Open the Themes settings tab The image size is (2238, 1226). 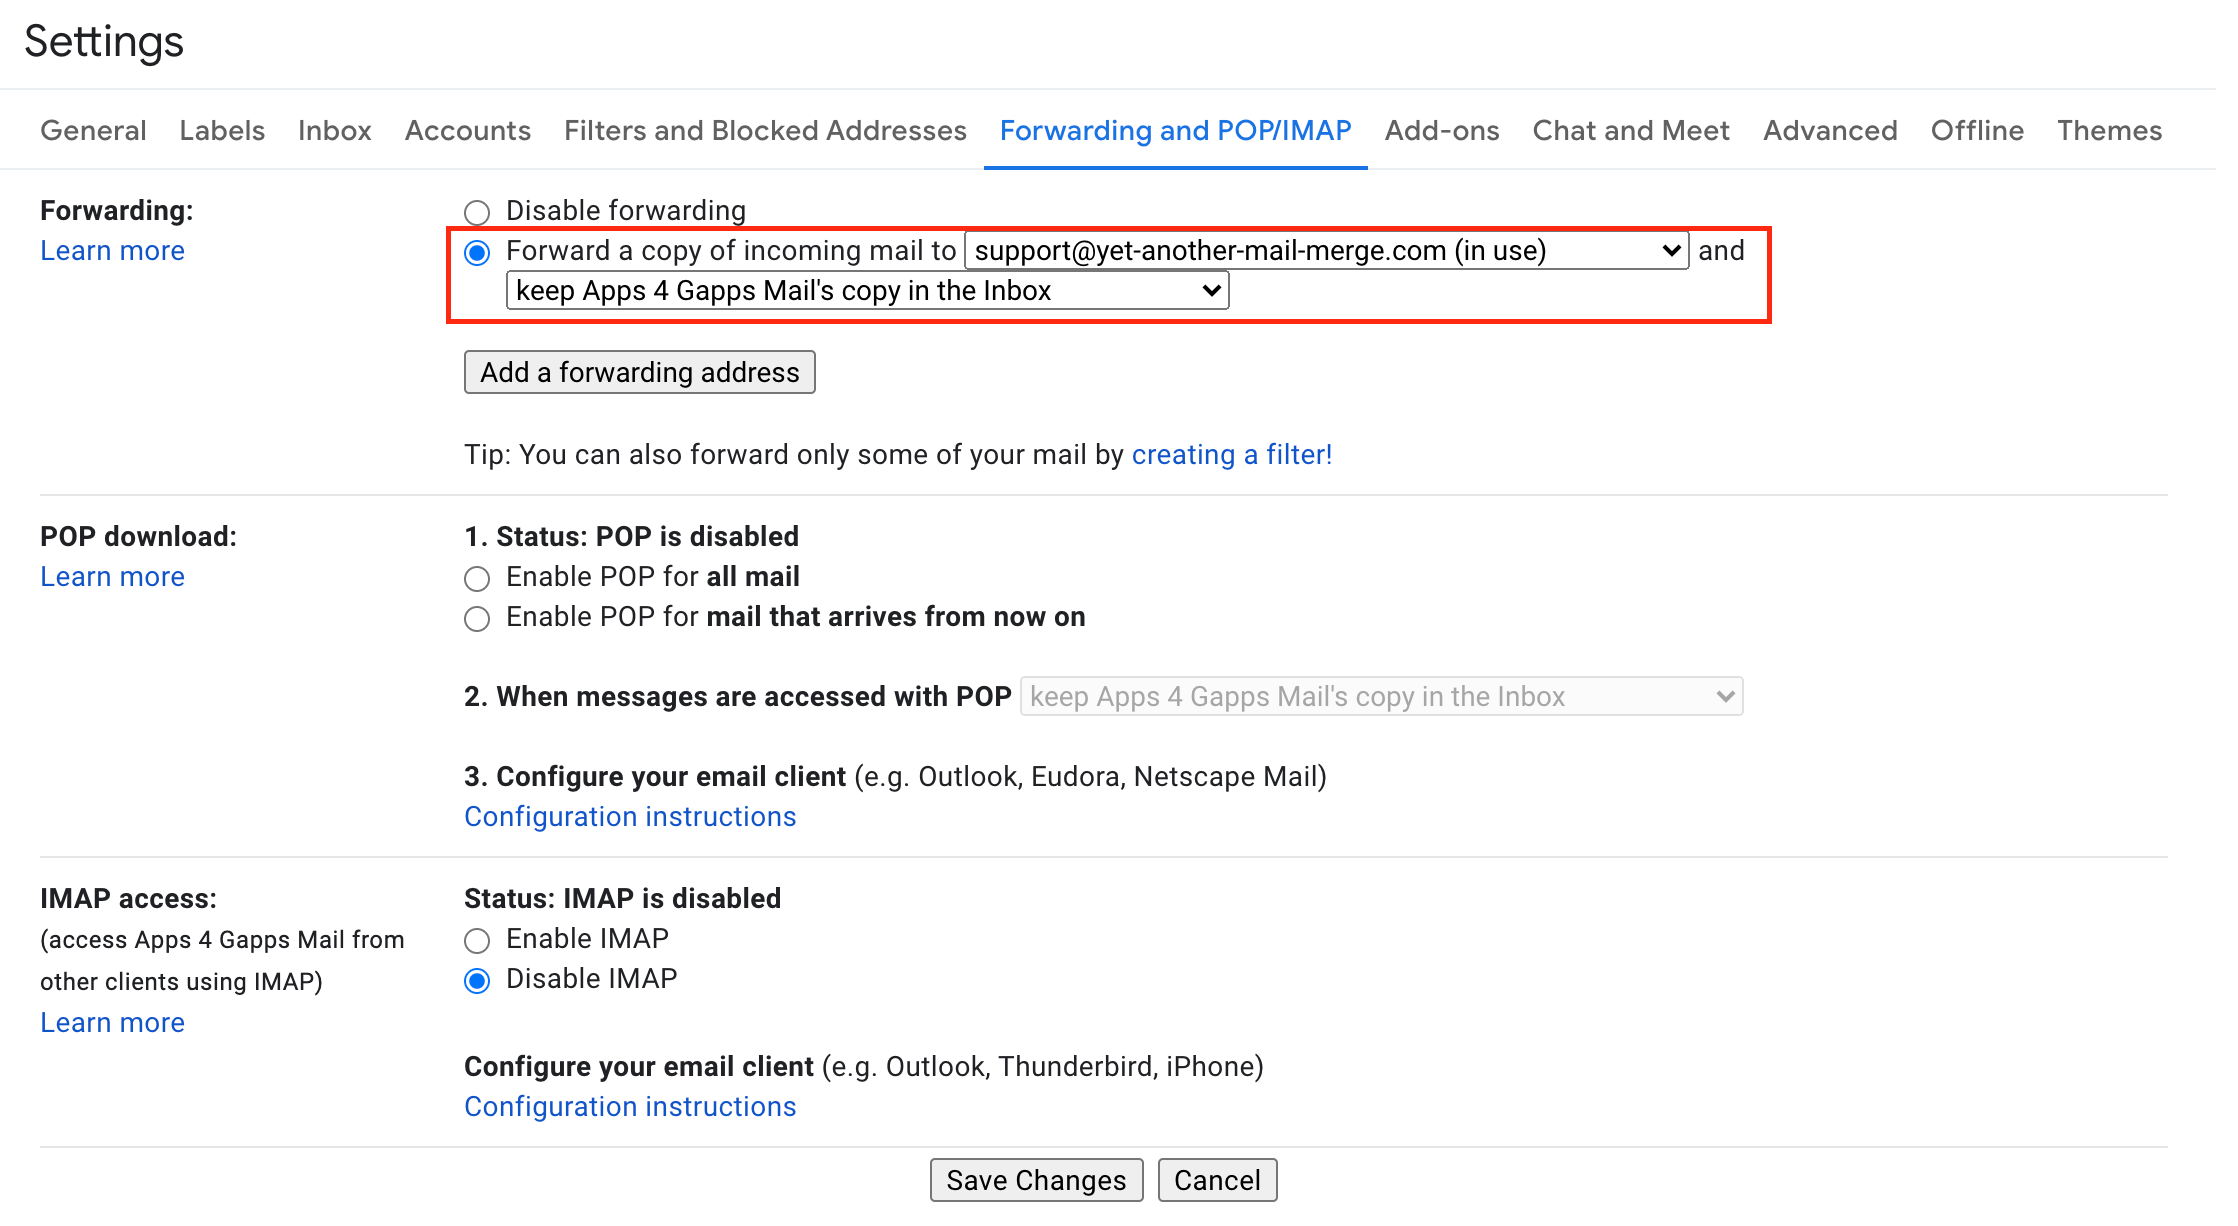(x=2109, y=130)
